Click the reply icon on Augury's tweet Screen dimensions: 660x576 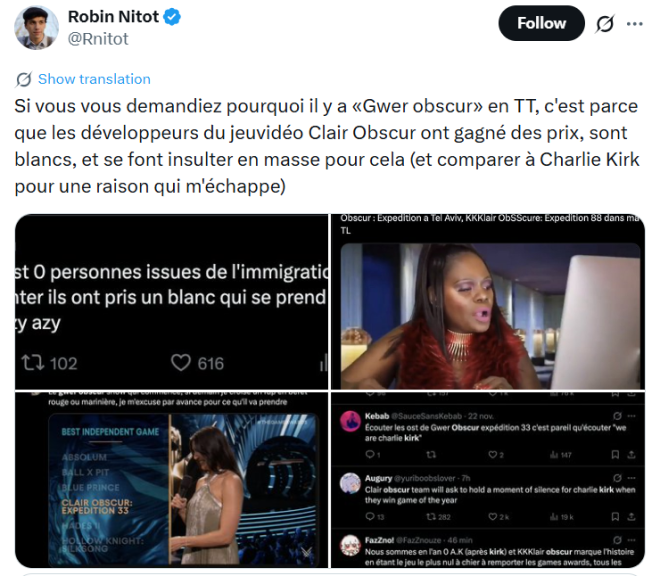370,517
